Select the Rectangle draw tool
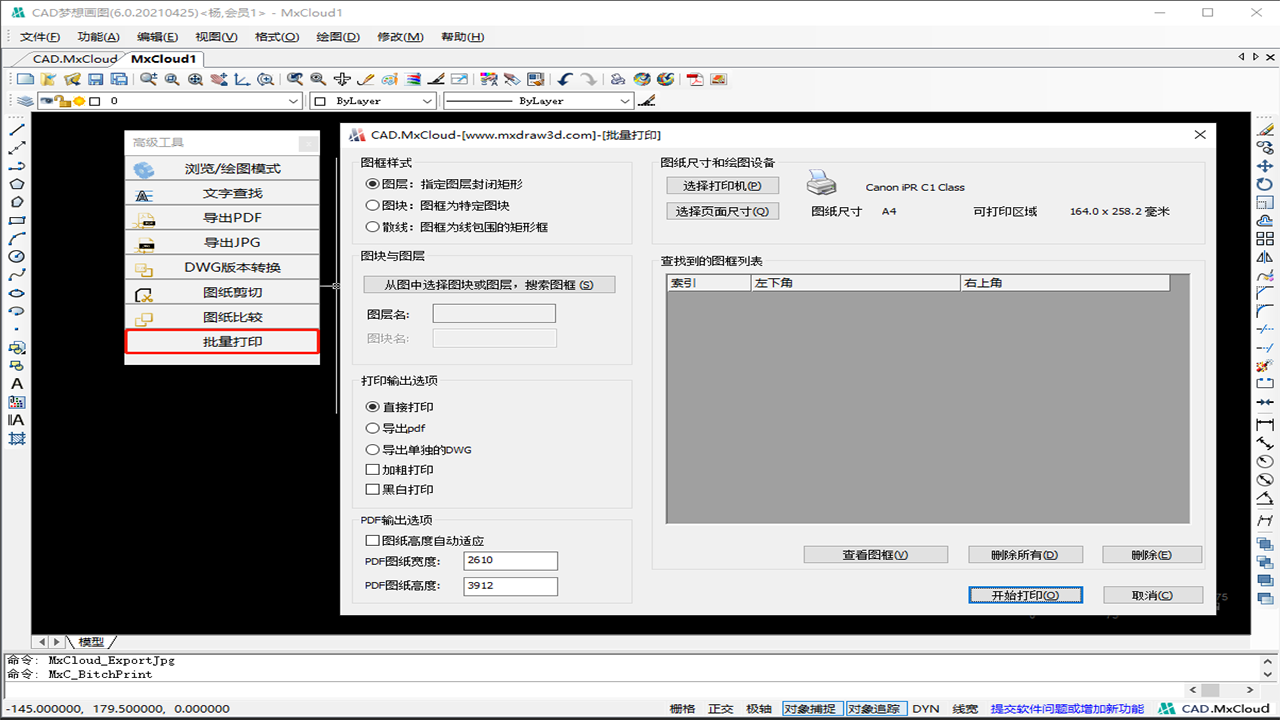Image resolution: width=1280 pixels, height=720 pixels. [x=16, y=220]
